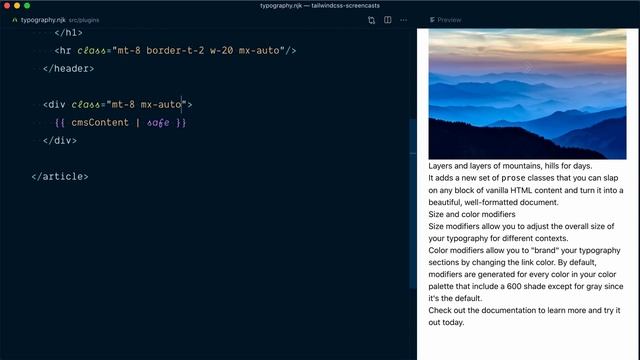Click the closing </h1> tag
This screenshot has height=360, width=640.
pos(69,33)
